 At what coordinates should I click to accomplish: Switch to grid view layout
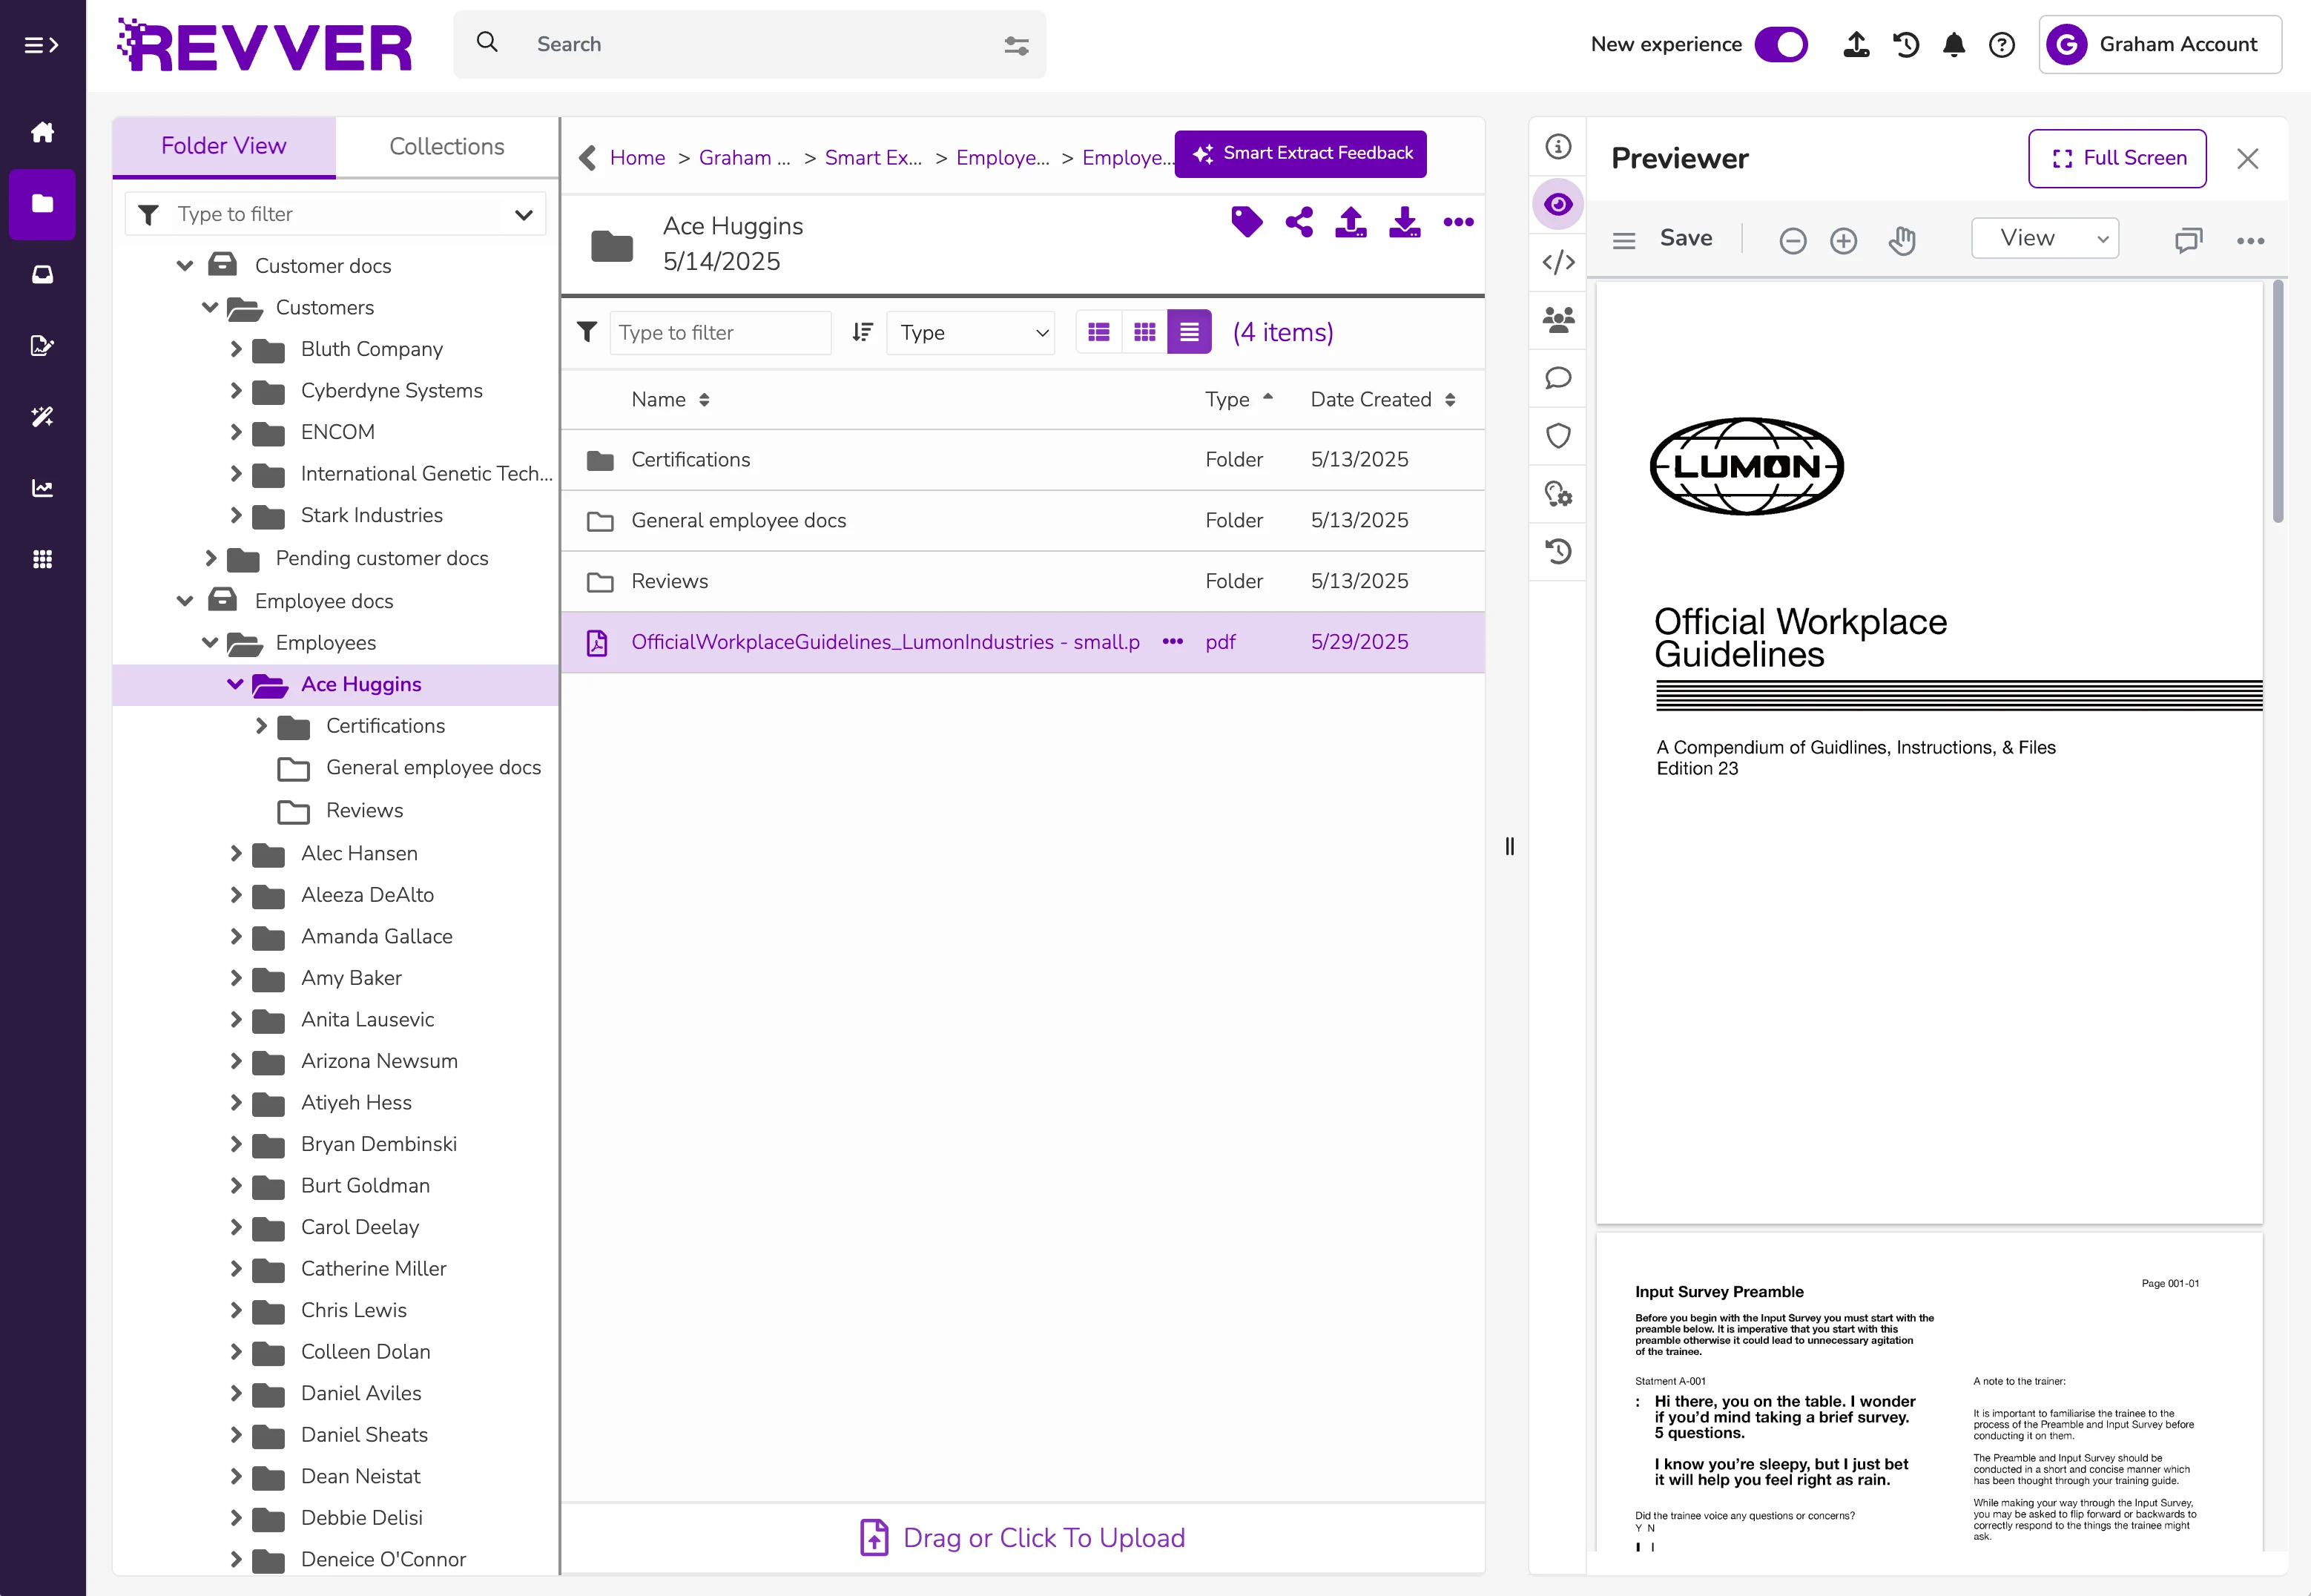1144,332
